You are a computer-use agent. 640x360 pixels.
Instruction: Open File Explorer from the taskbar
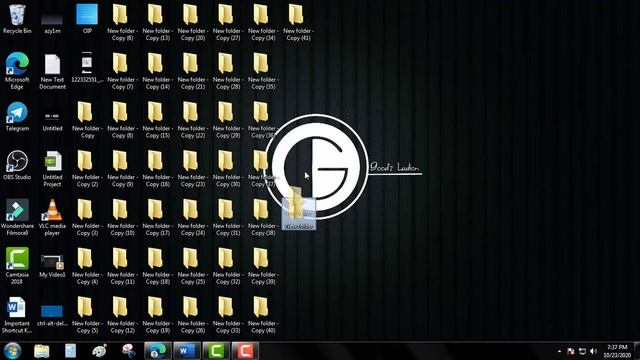(42, 351)
